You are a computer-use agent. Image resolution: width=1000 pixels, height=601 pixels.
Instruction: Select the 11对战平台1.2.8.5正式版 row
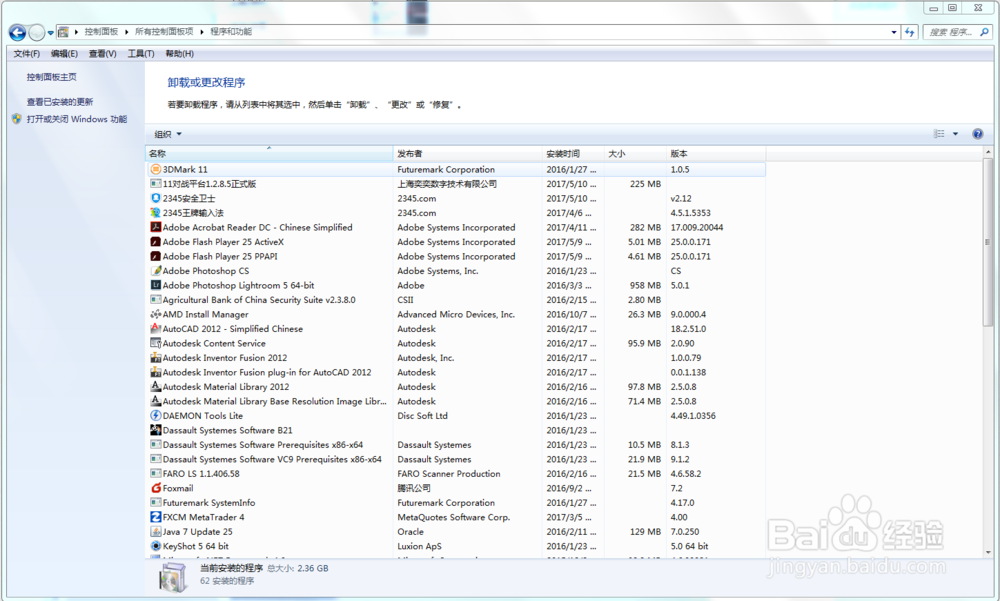coord(456,184)
